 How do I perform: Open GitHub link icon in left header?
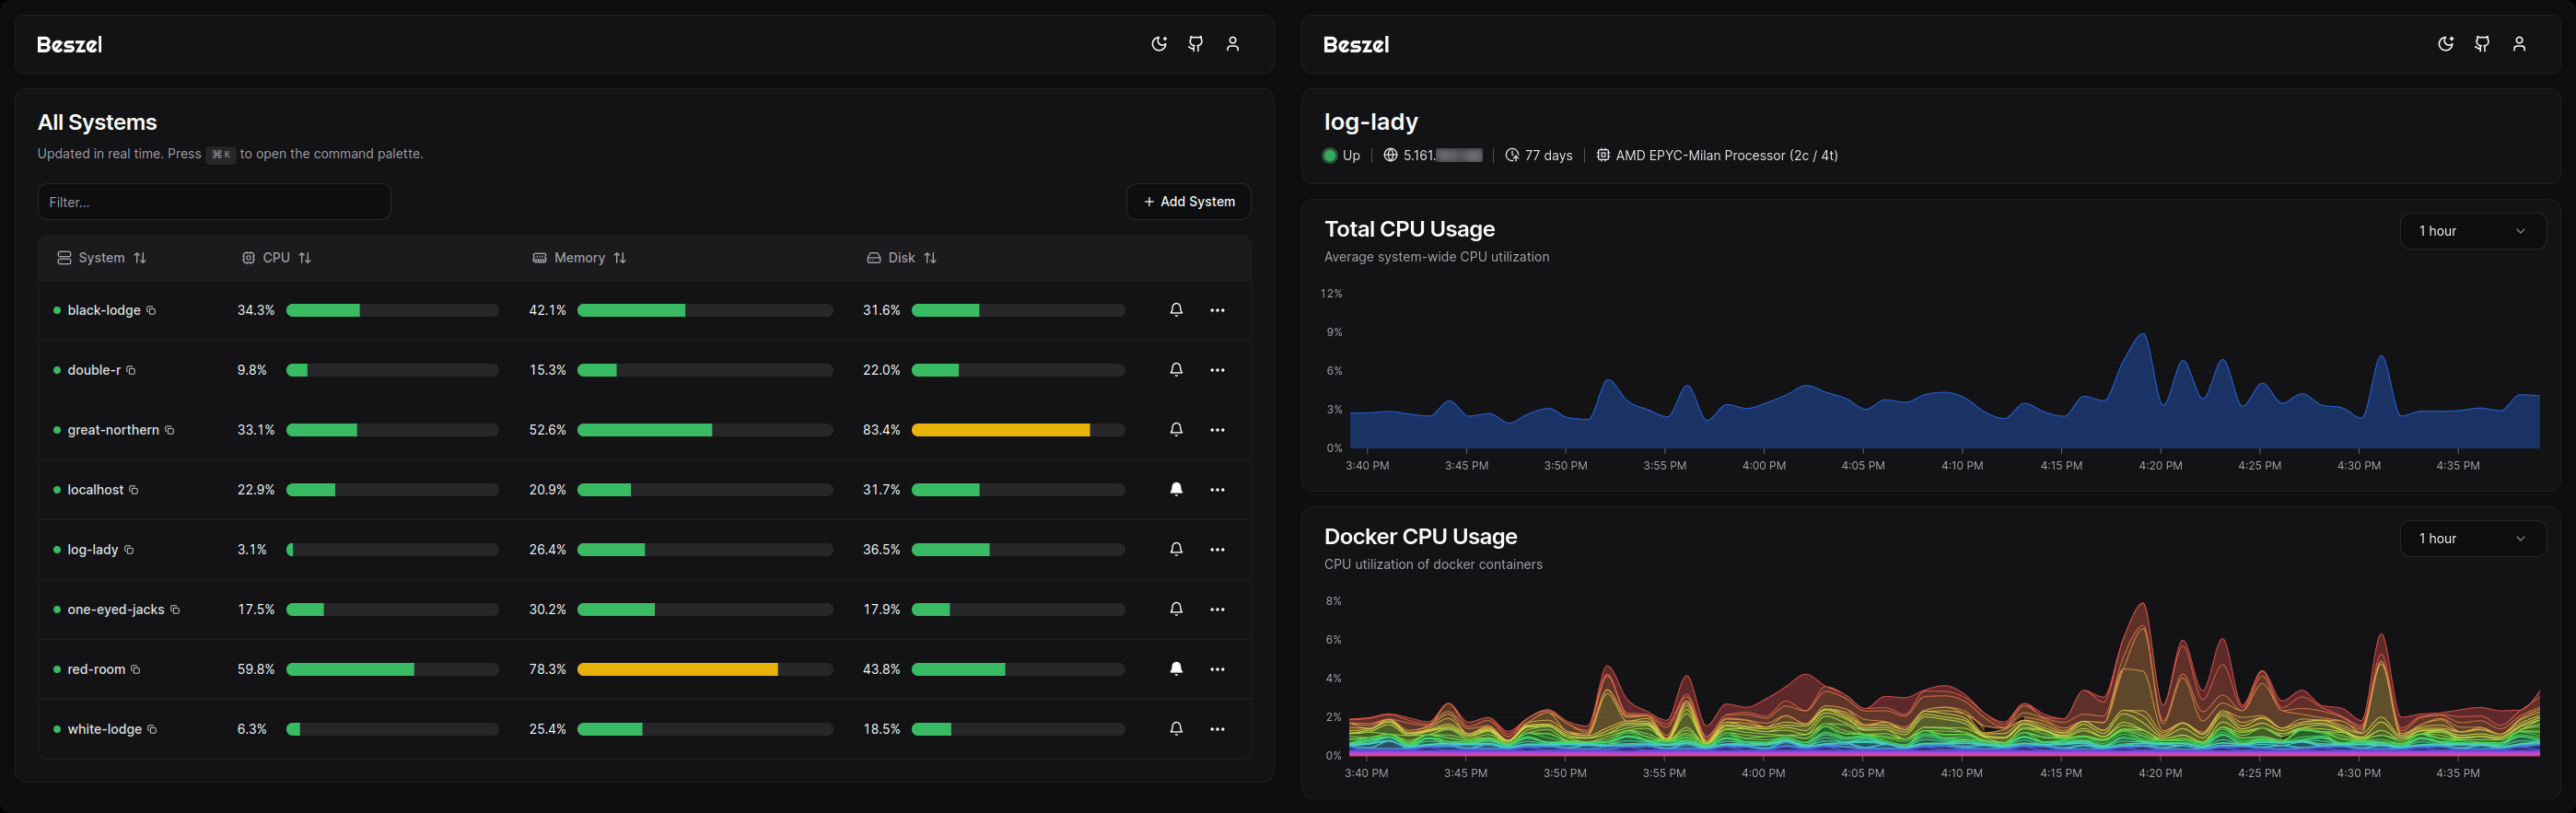1195,44
